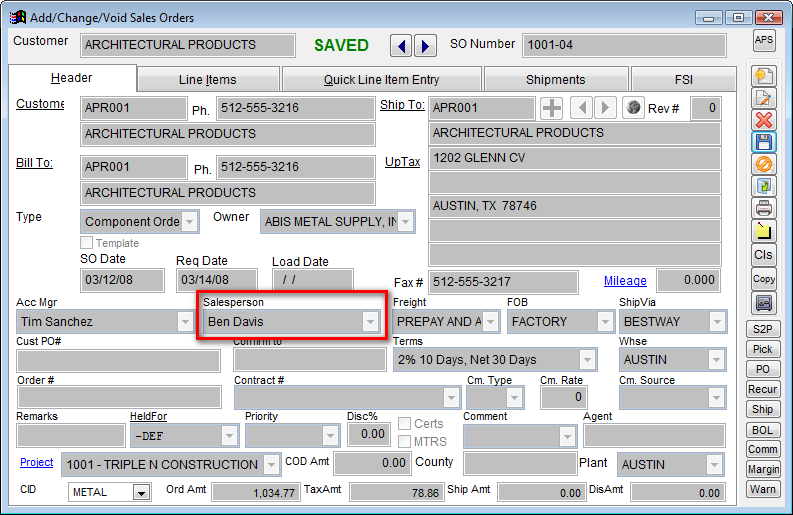Click the Mileage link

click(x=625, y=281)
